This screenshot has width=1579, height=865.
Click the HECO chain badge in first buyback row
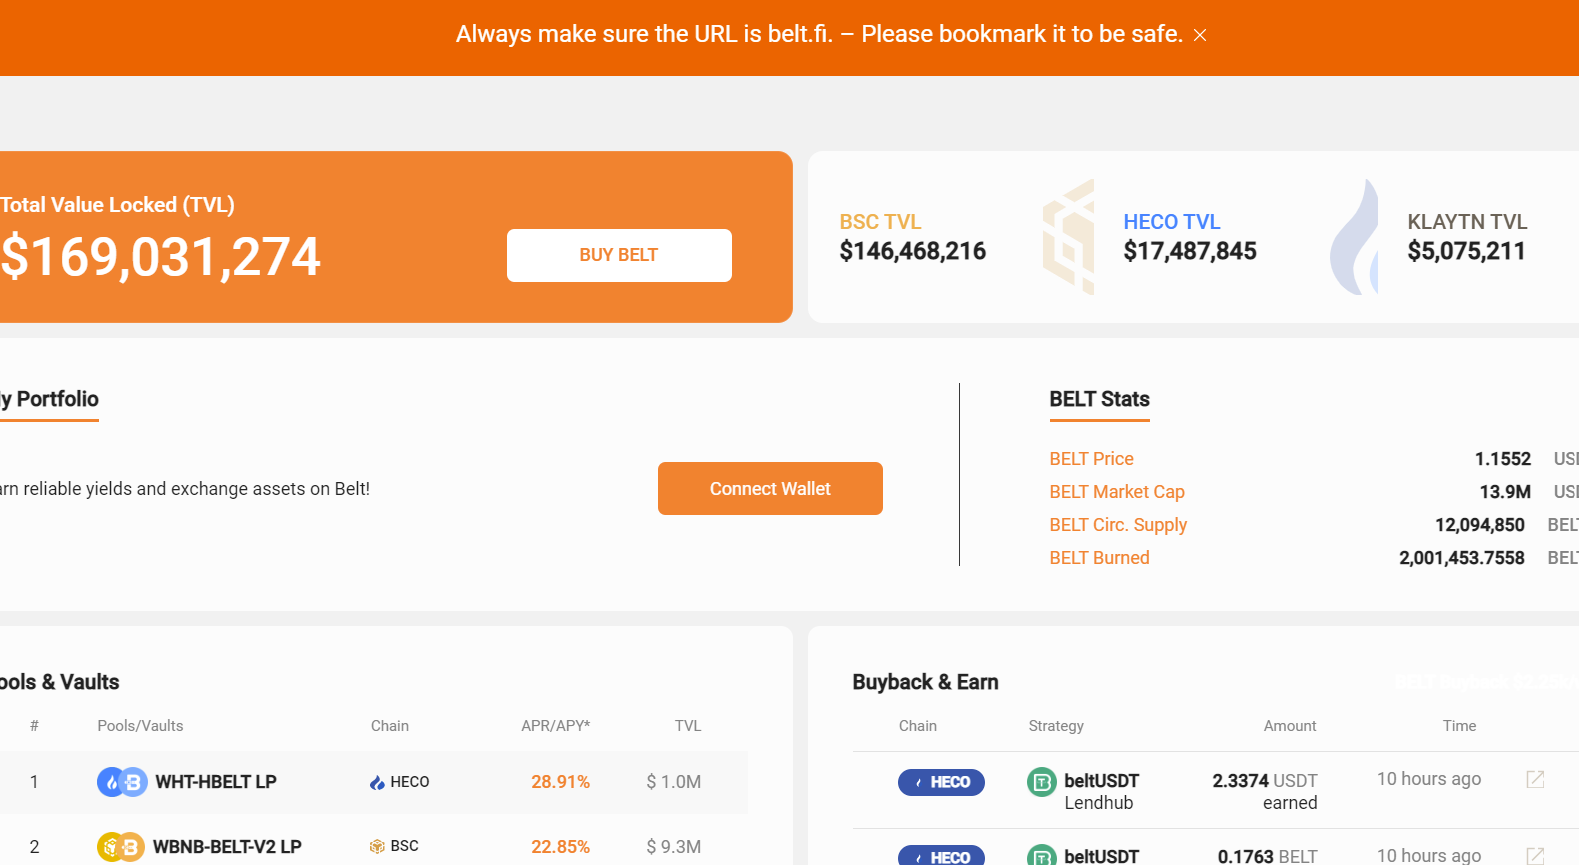(941, 782)
